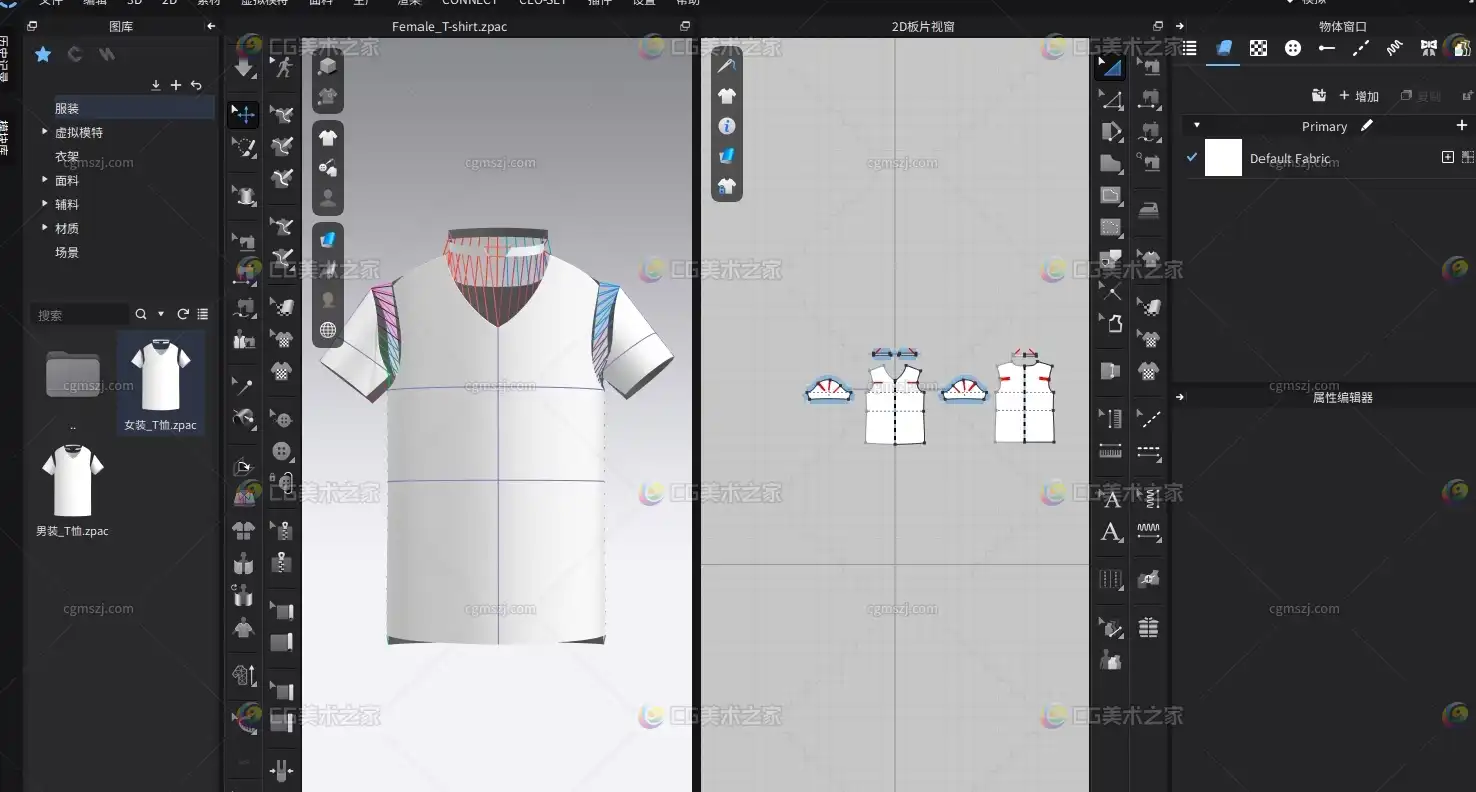Viewport: 1476px width, 792px height.
Task: Click the blue star favorites icon
Action: coord(43,54)
